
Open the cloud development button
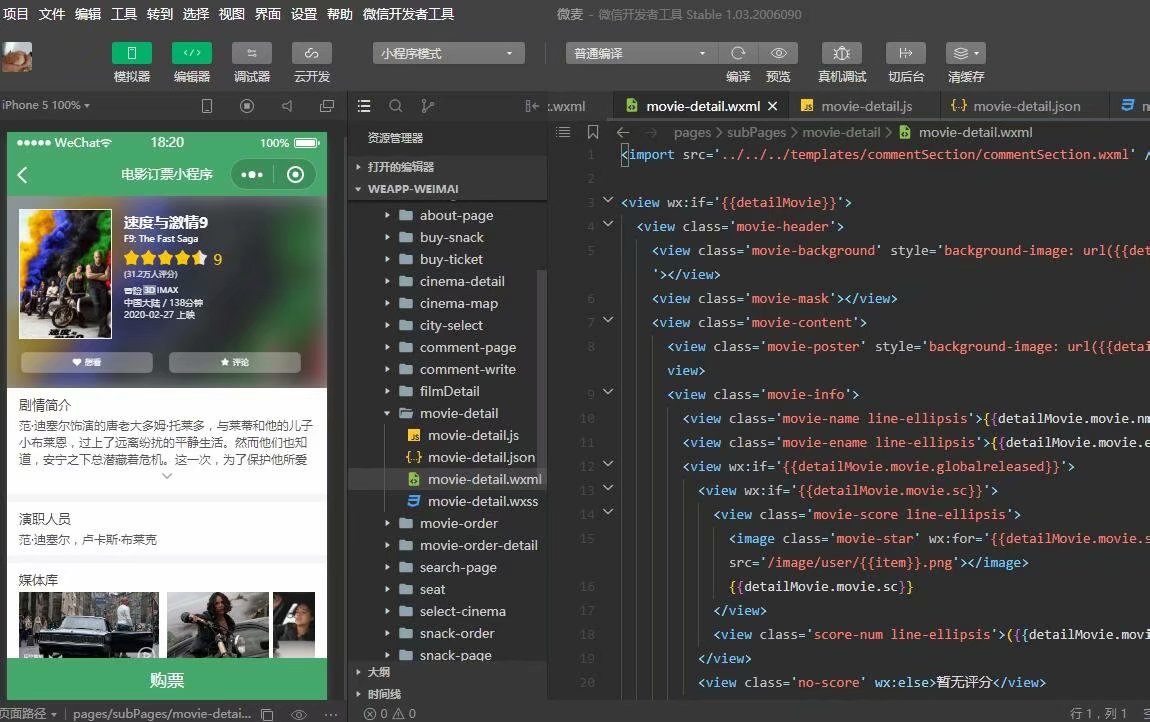tap(312, 54)
